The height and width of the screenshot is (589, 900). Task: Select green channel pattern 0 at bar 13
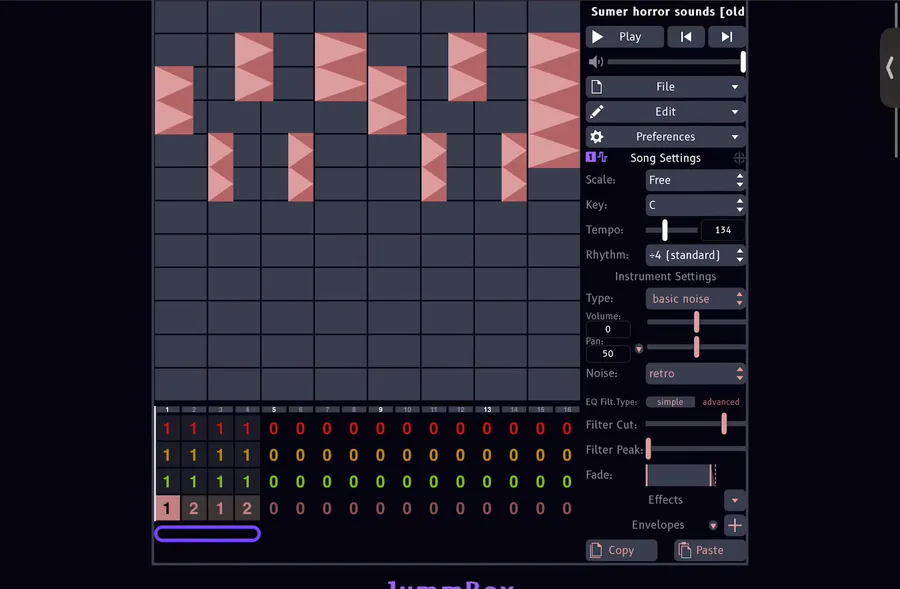487,482
